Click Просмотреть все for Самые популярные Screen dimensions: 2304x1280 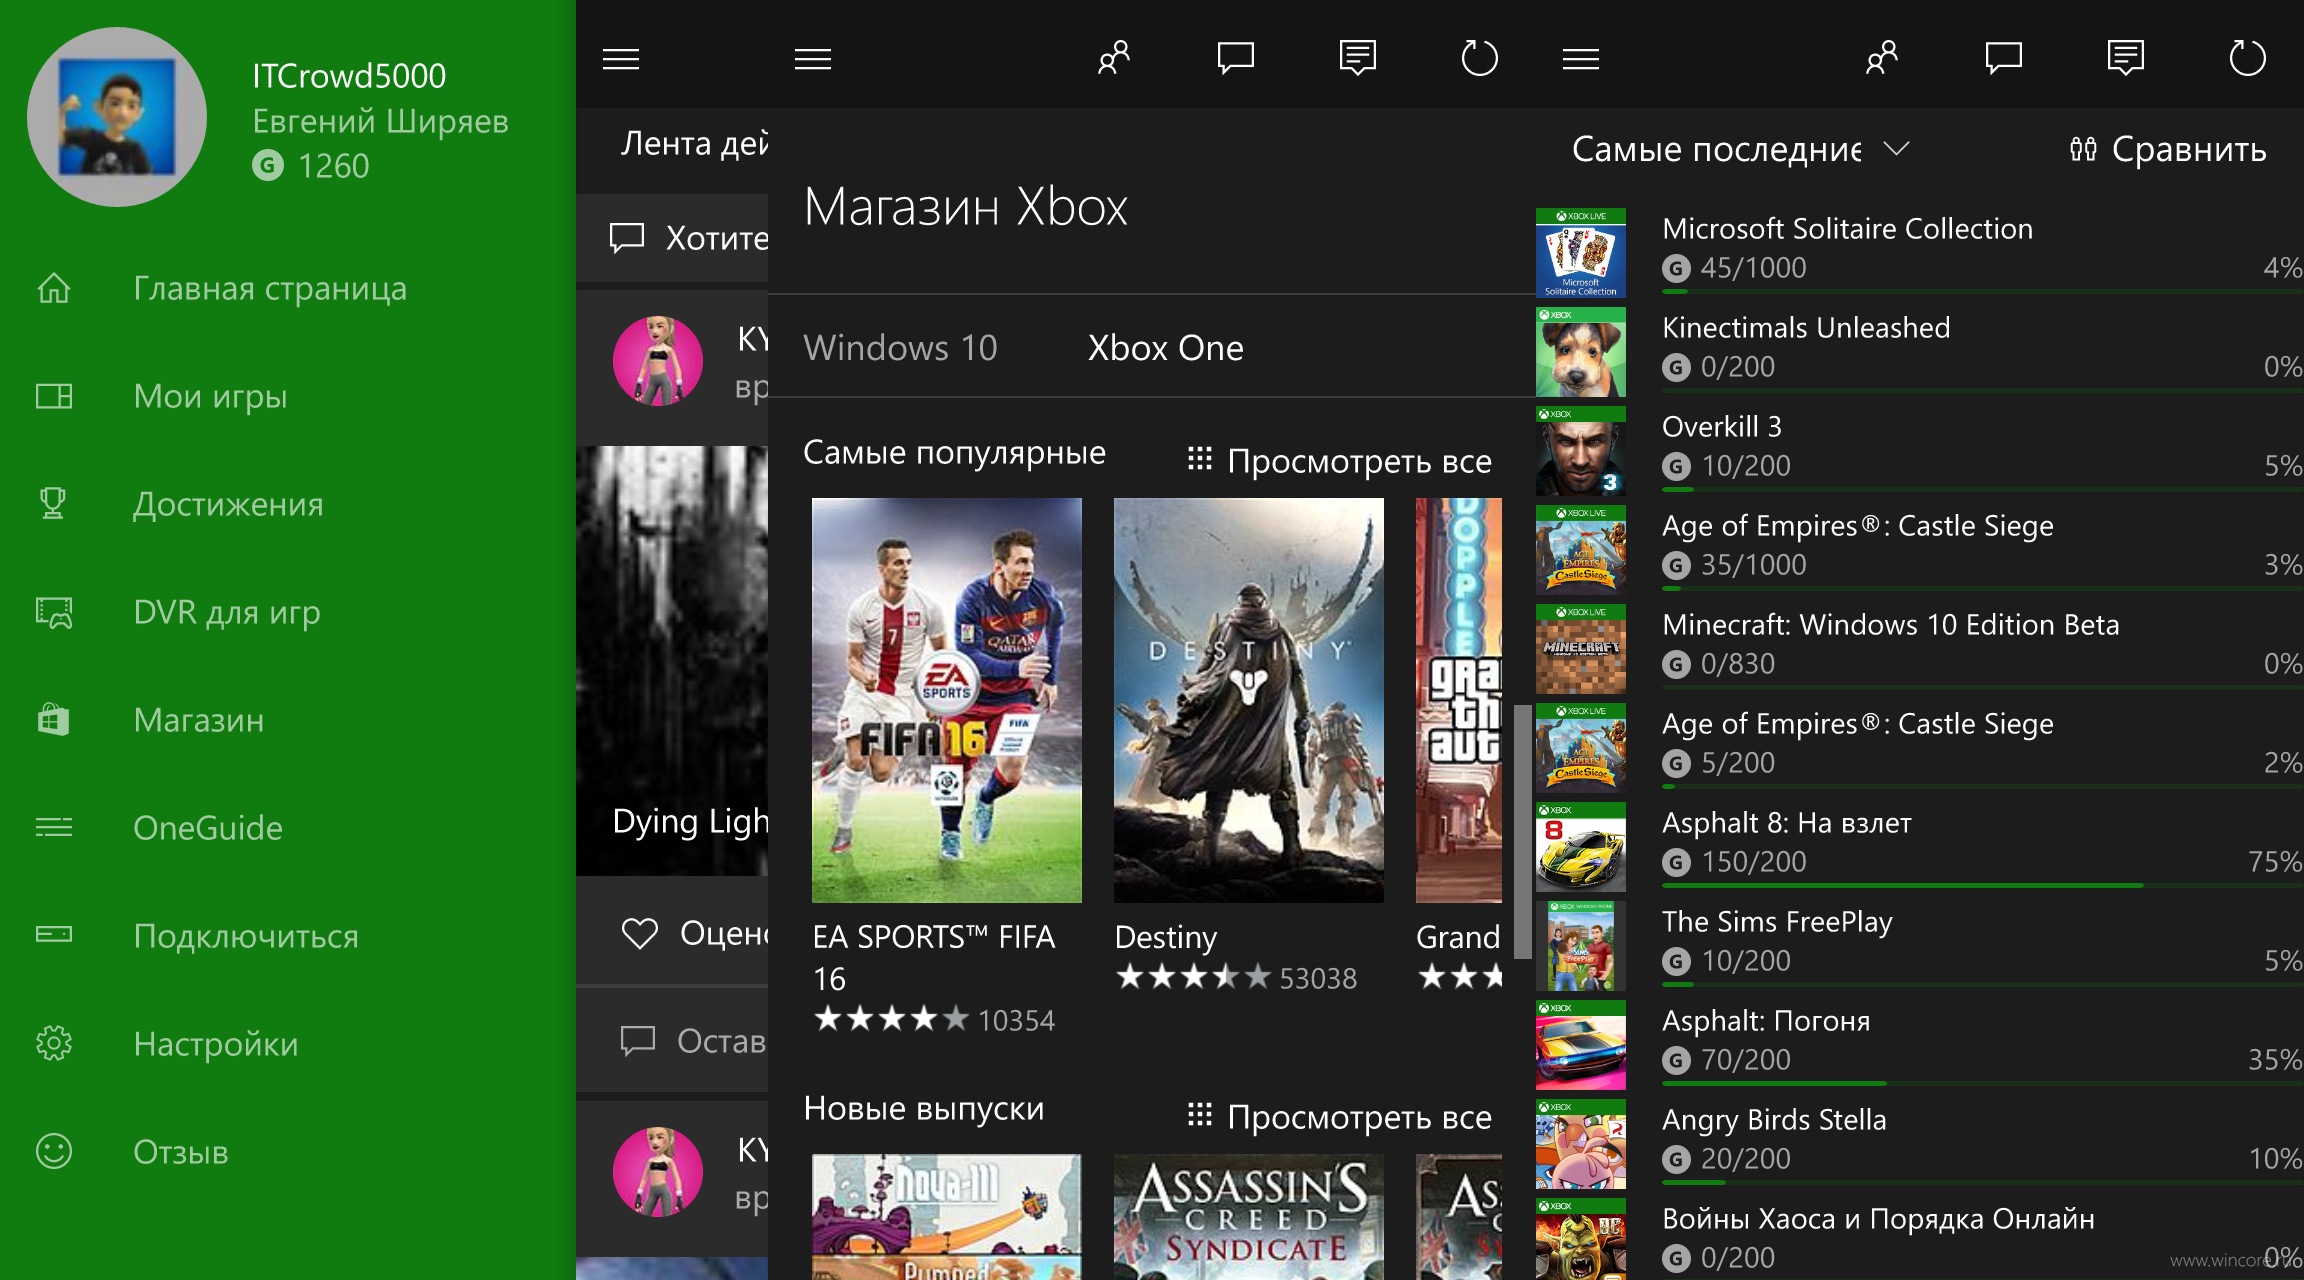click(x=1340, y=461)
